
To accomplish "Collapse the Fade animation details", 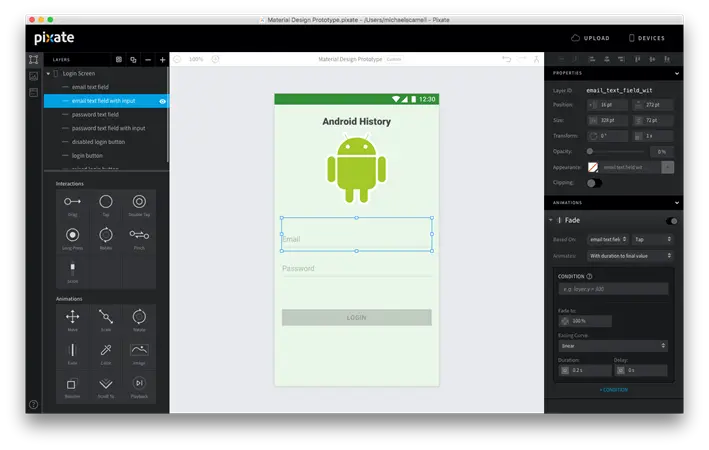I will point(551,220).
